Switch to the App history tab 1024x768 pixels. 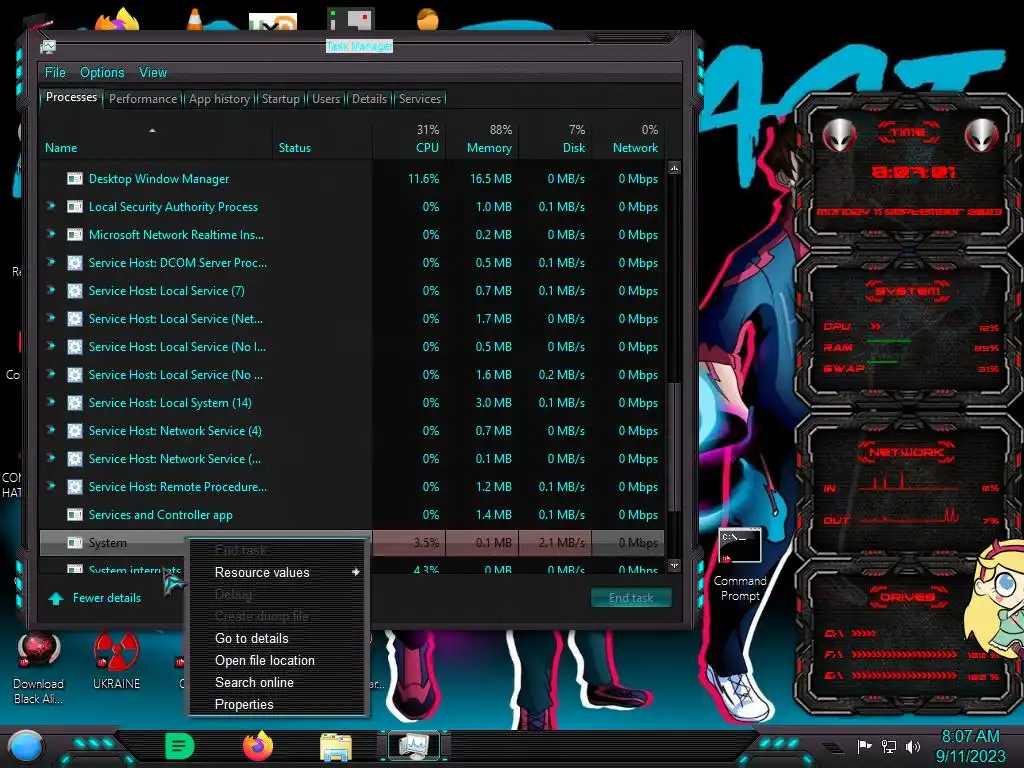[219, 99]
